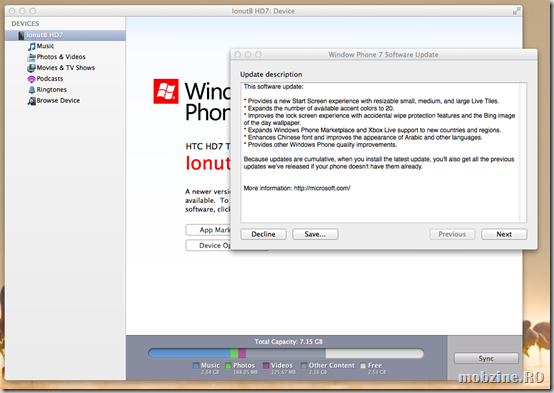The width and height of the screenshot is (554, 393).
Task: Click the Window Phone 7 Software Update title
Action: (383, 55)
